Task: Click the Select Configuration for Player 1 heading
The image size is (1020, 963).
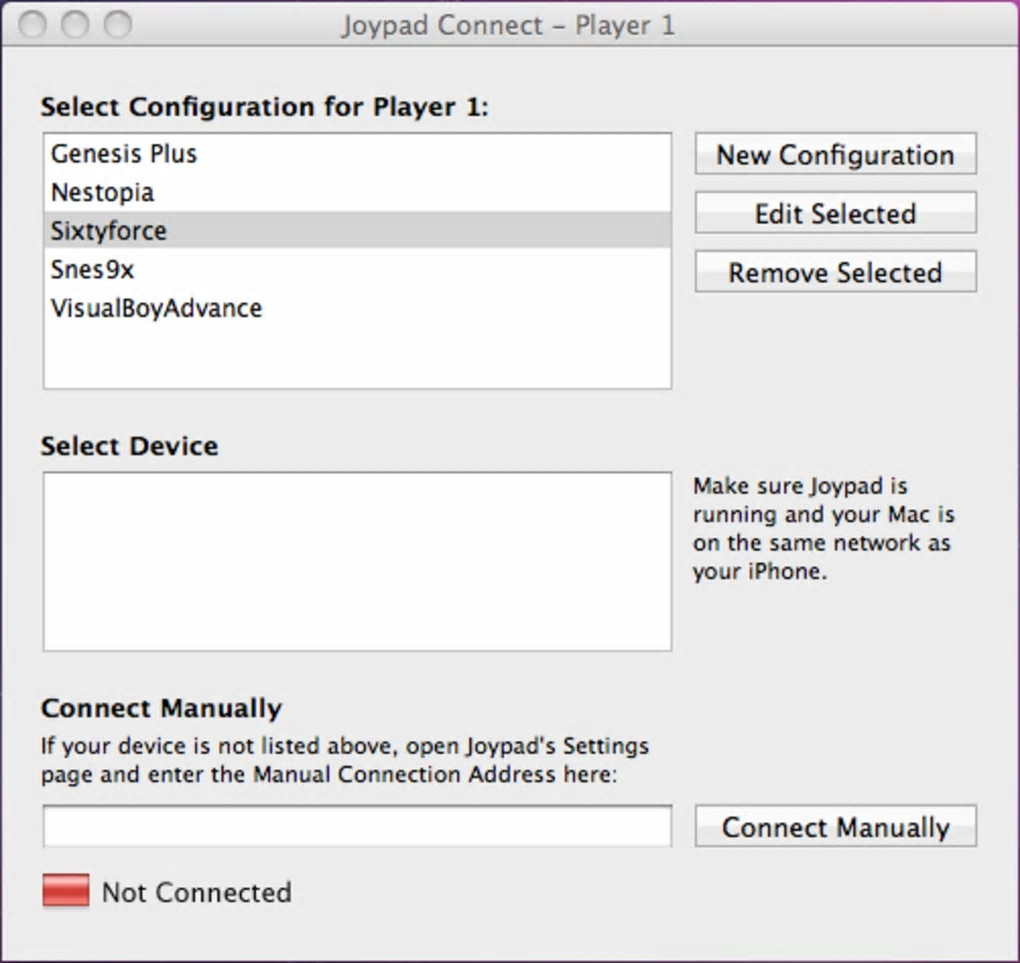Action: tap(265, 106)
